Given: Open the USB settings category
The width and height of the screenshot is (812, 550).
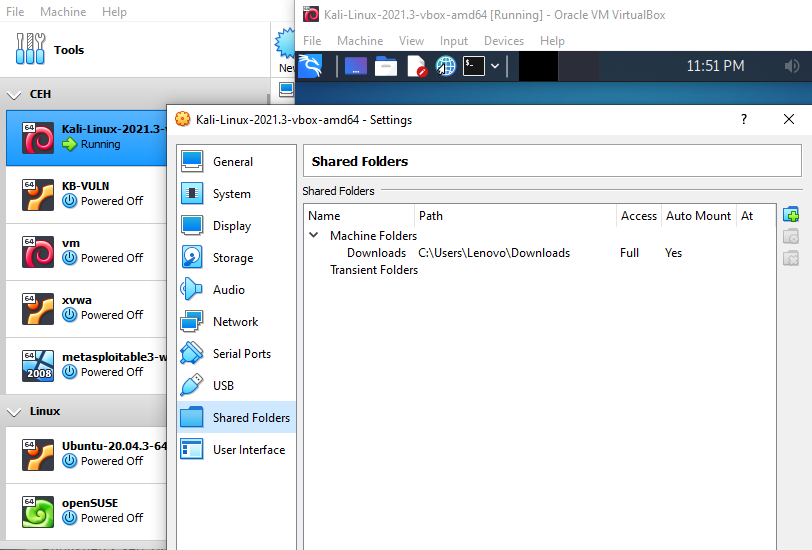Looking at the screenshot, I should coord(236,386).
